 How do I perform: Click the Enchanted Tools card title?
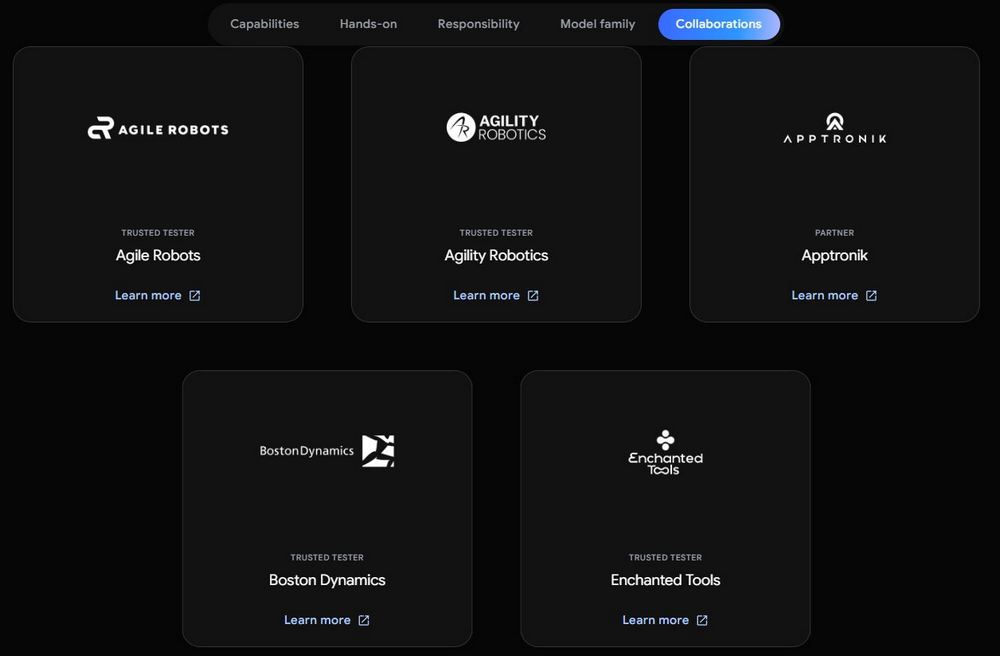(665, 580)
